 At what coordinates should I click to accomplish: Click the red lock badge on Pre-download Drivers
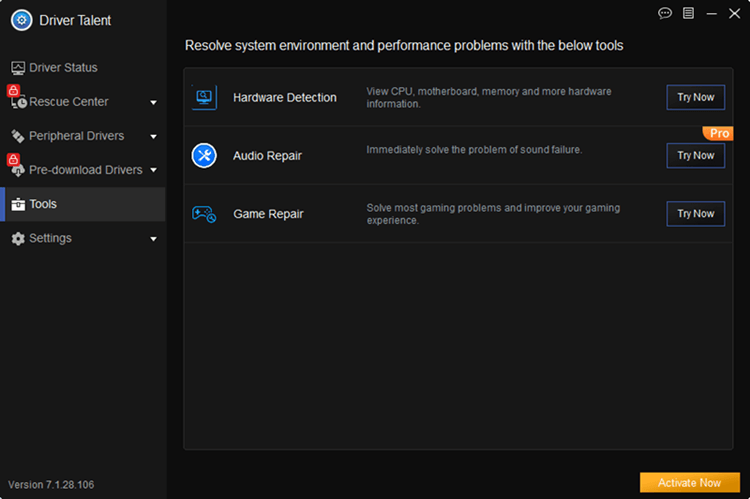(x=13, y=159)
